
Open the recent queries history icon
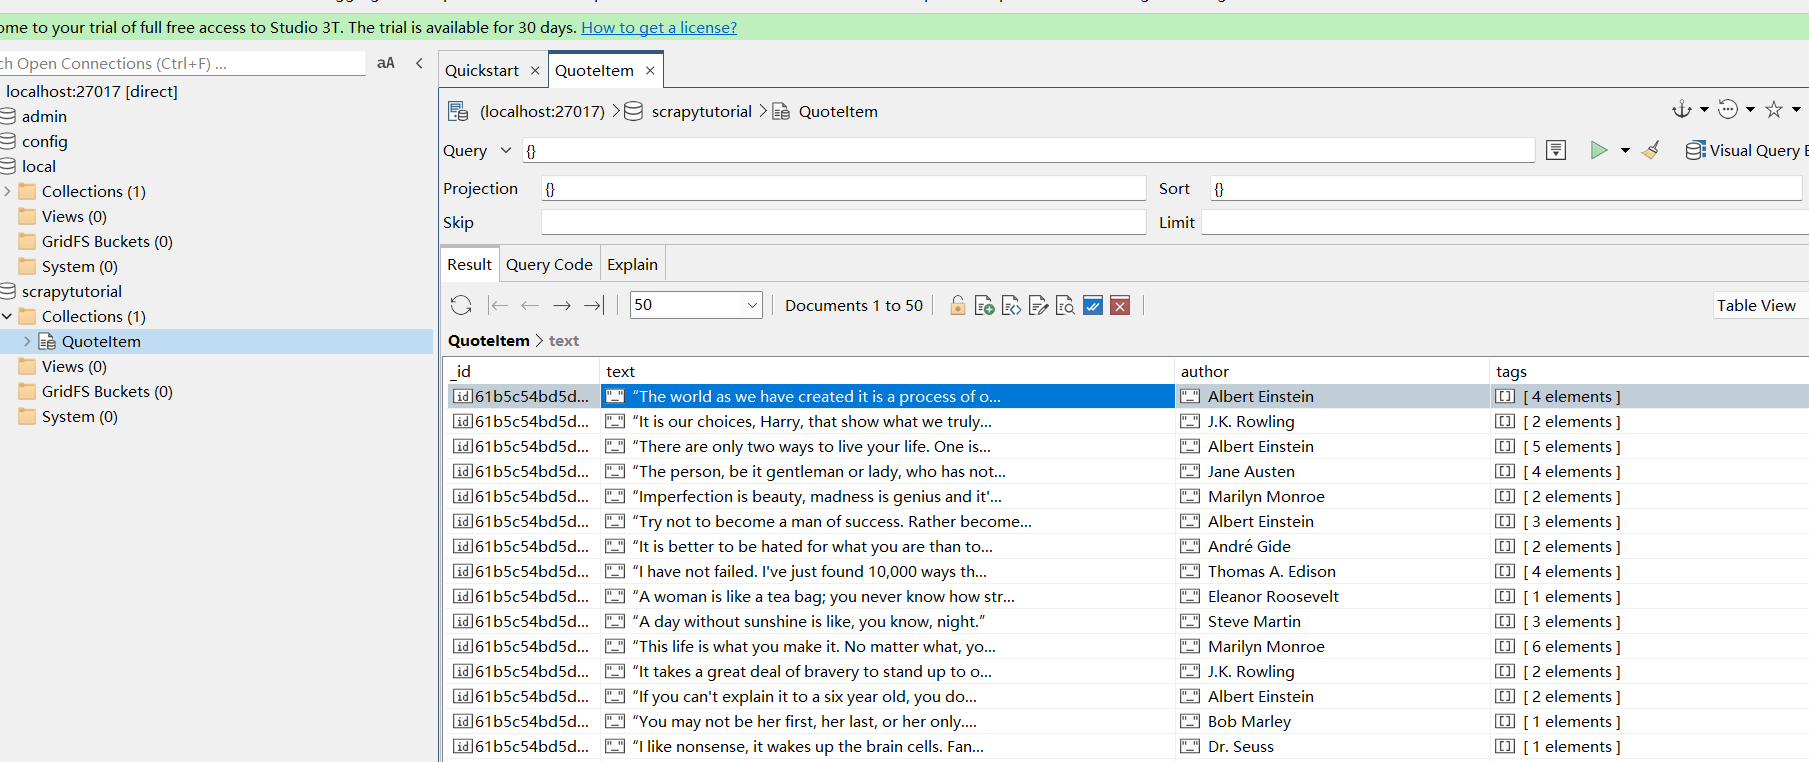[1728, 109]
